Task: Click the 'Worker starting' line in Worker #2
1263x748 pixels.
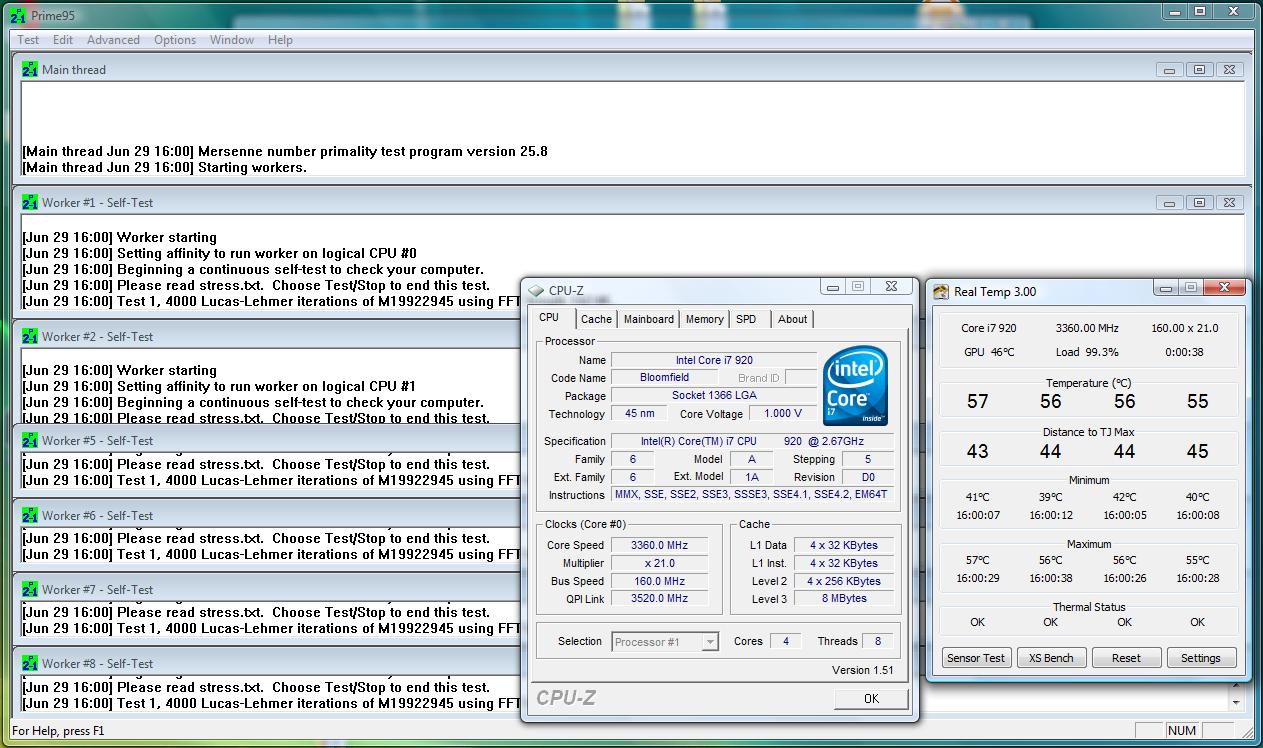Action: click(x=120, y=371)
